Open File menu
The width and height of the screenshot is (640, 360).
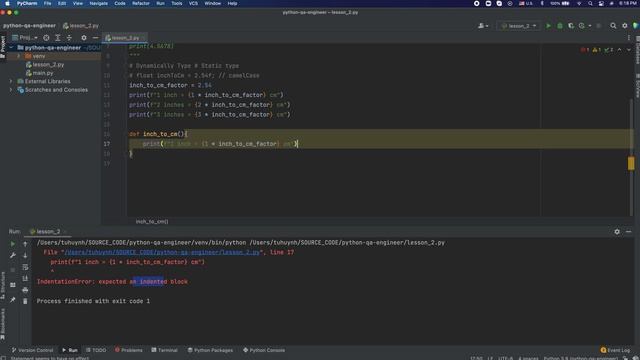coord(47,3)
